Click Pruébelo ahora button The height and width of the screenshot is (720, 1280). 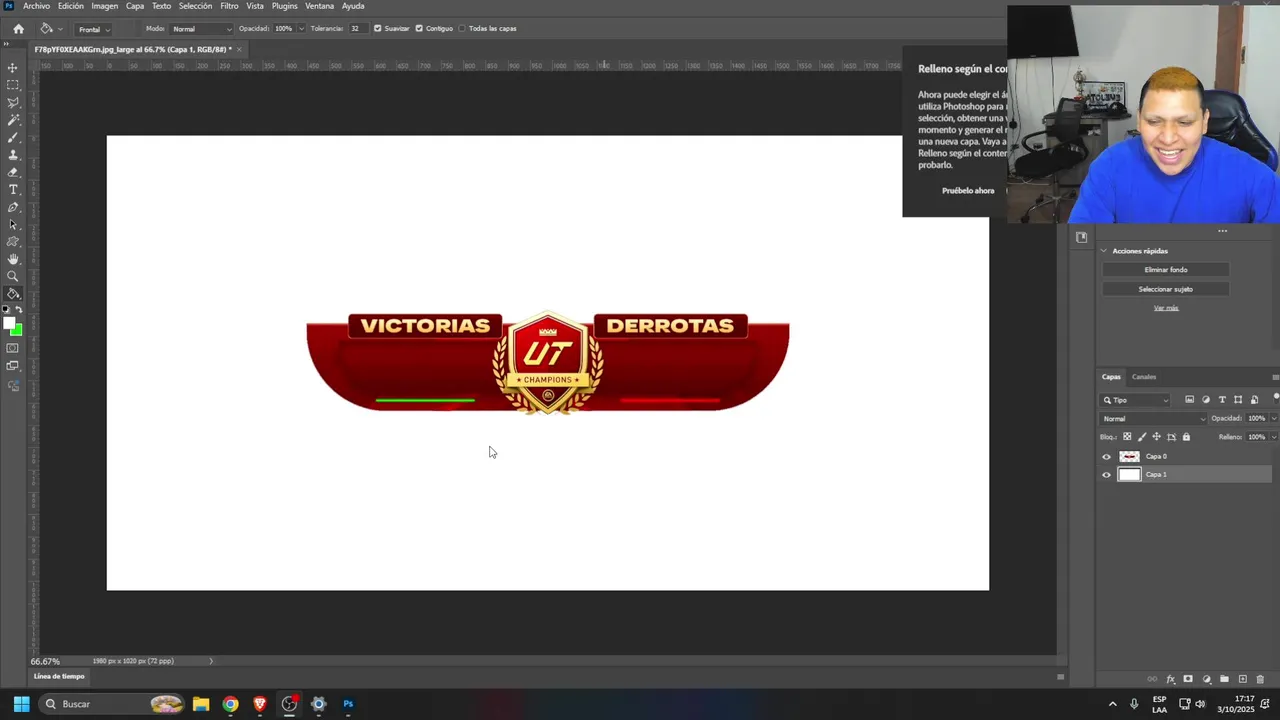point(968,191)
